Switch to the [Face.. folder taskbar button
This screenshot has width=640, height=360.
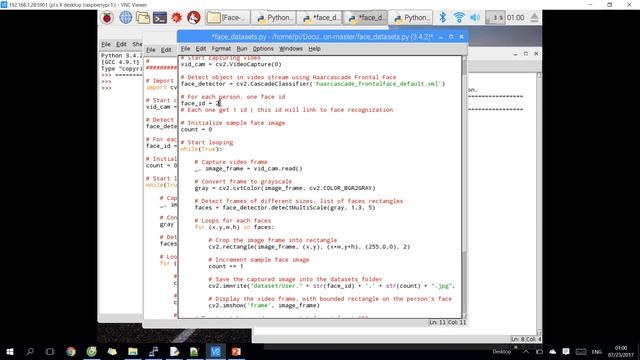[227, 18]
